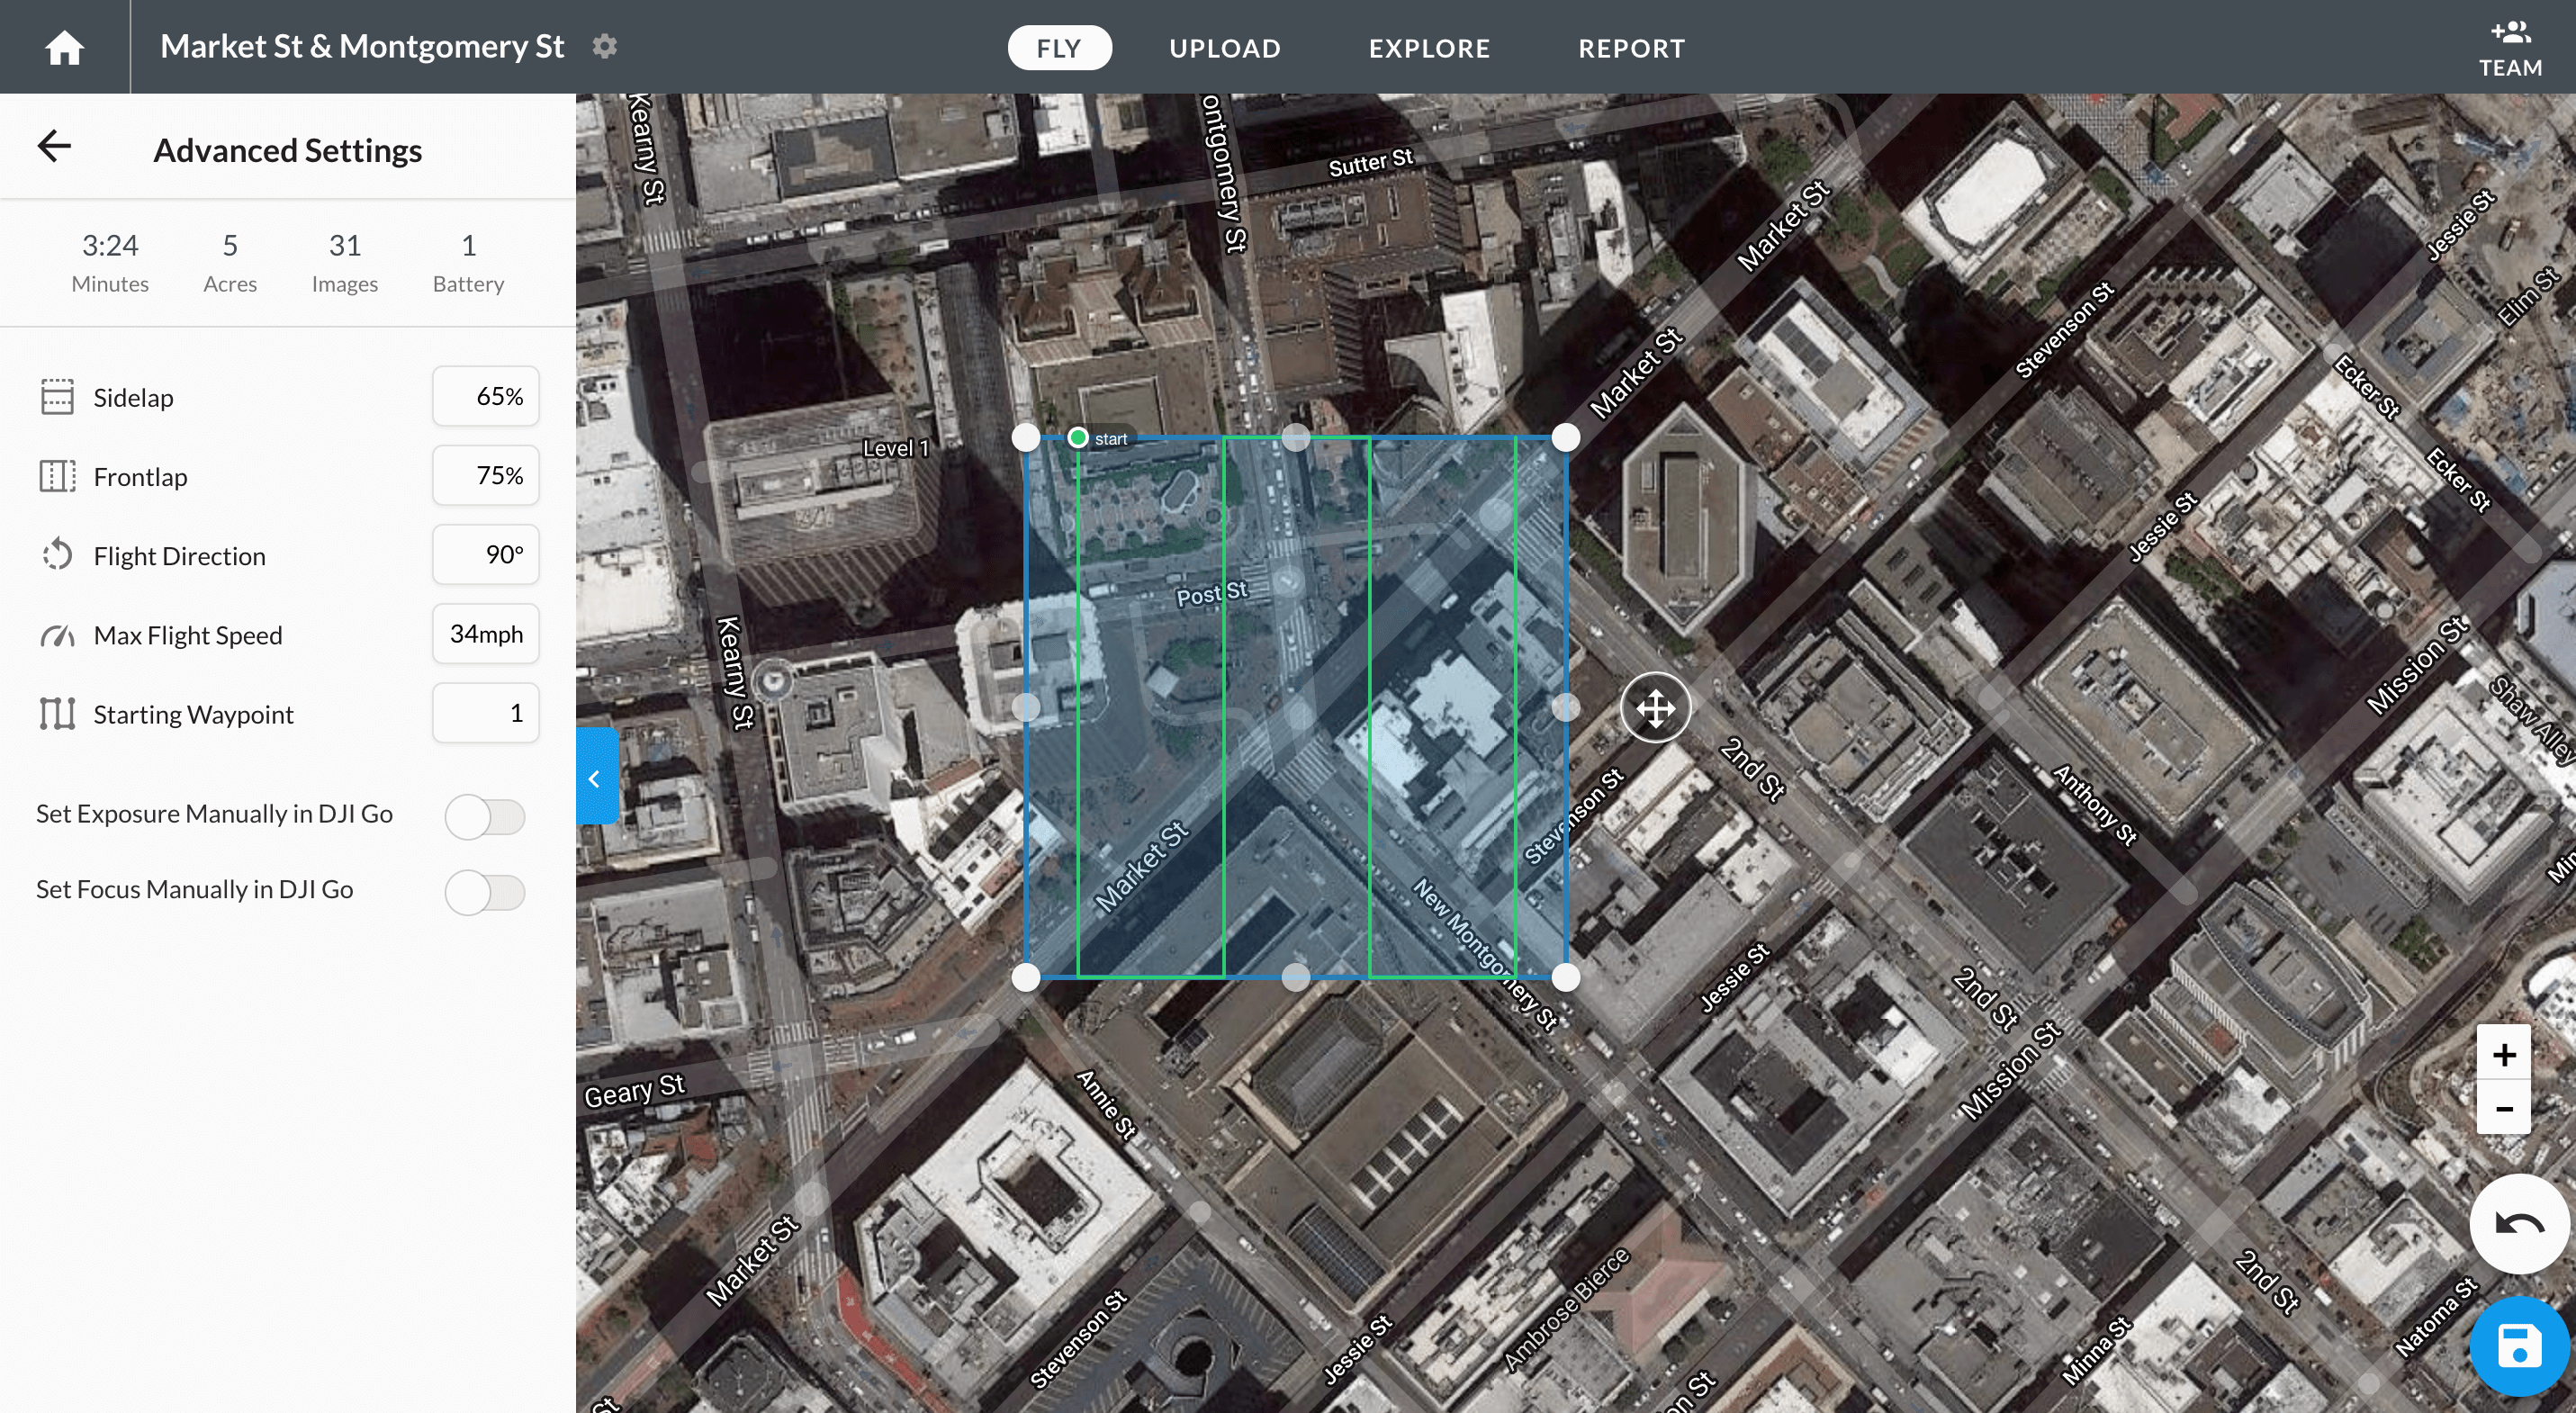Viewport: 2576px width, 1413px height.
Task: Click the back arrow to close Advanced Settings
Action: pyautogui.click(x=54, y=146)
